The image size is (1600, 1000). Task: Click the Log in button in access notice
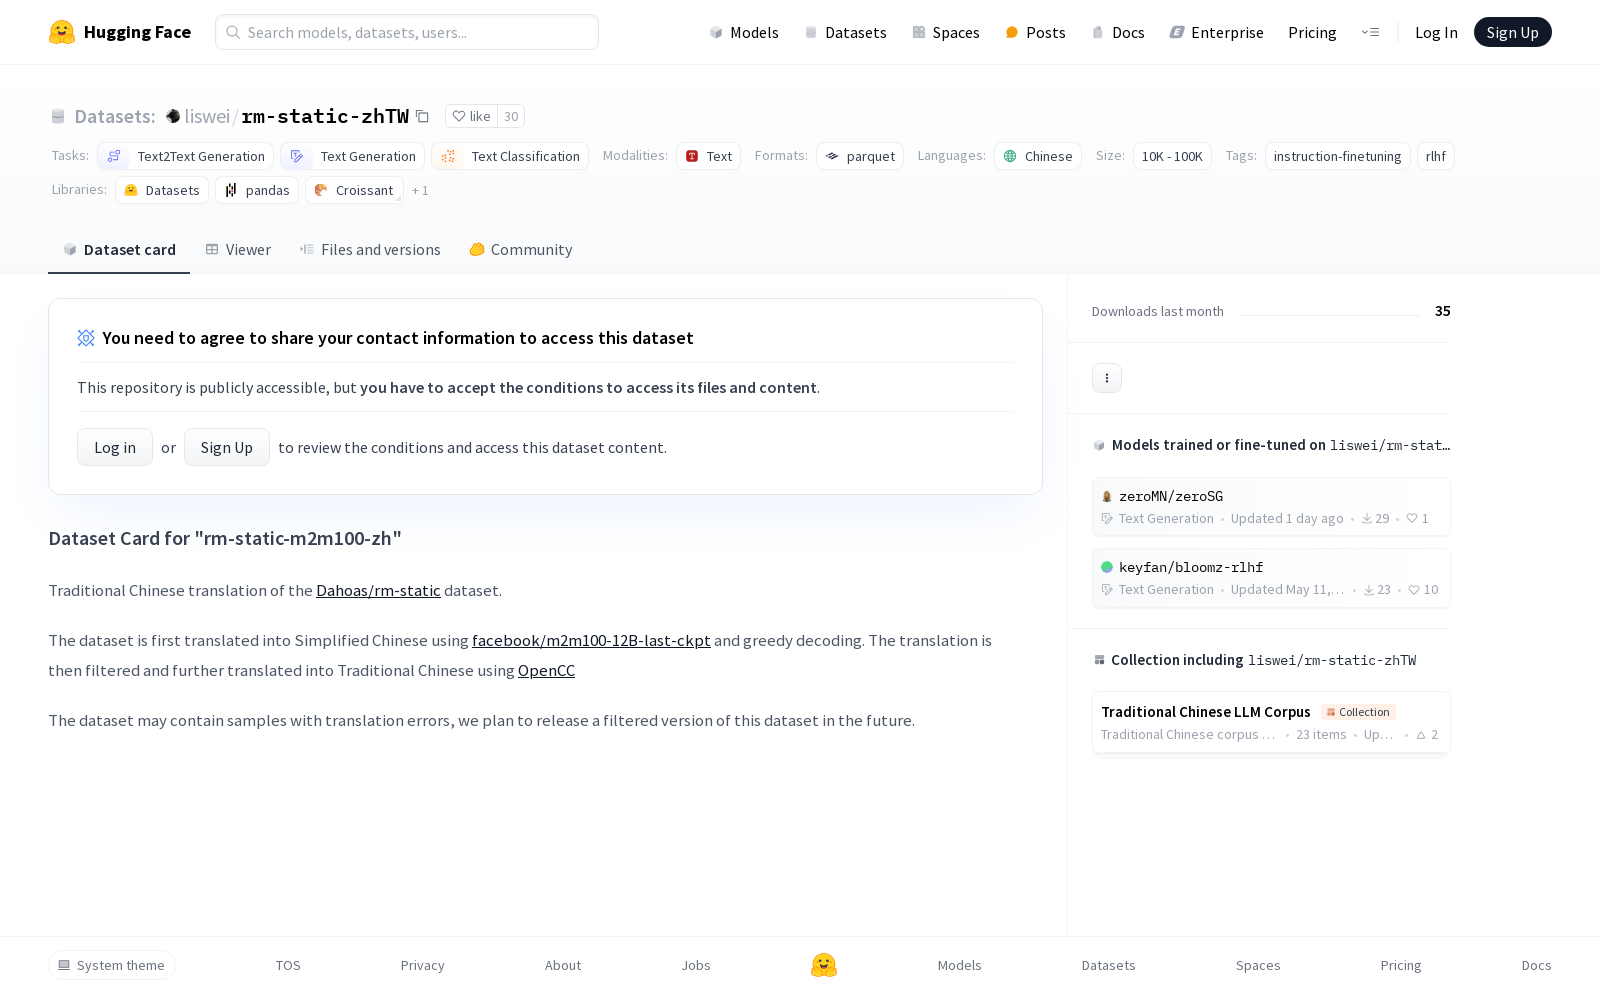pyautogui.click(x=115, y=447)
